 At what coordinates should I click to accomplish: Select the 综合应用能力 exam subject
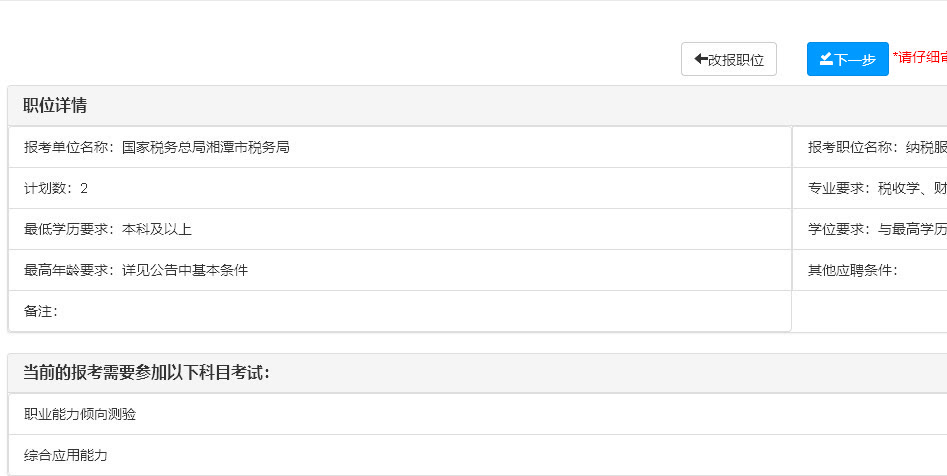click(66, 455)
